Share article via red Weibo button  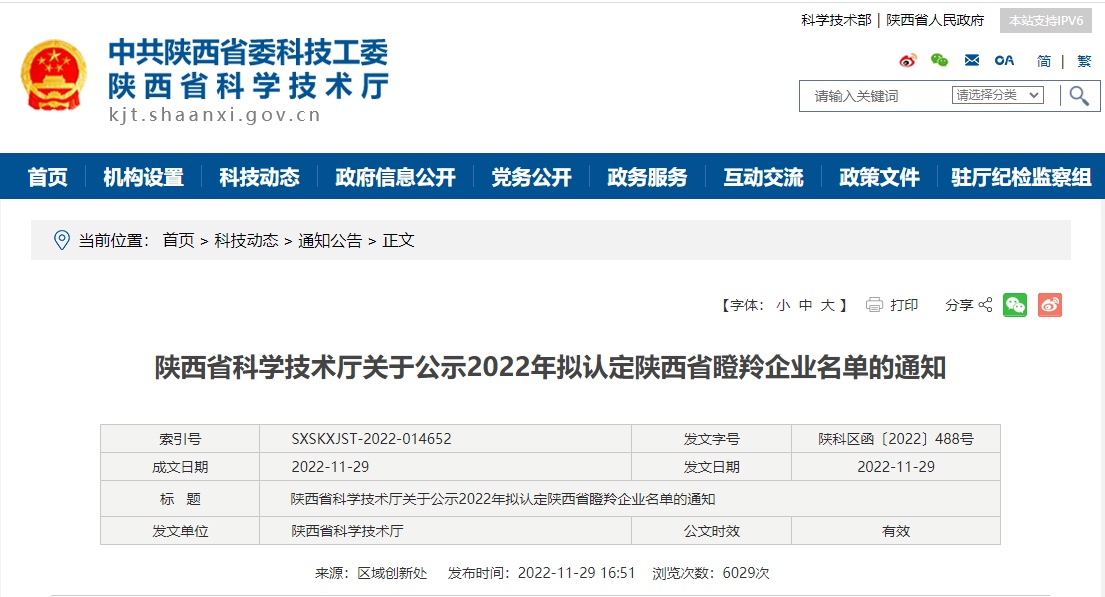click(x=1049, y=305)
